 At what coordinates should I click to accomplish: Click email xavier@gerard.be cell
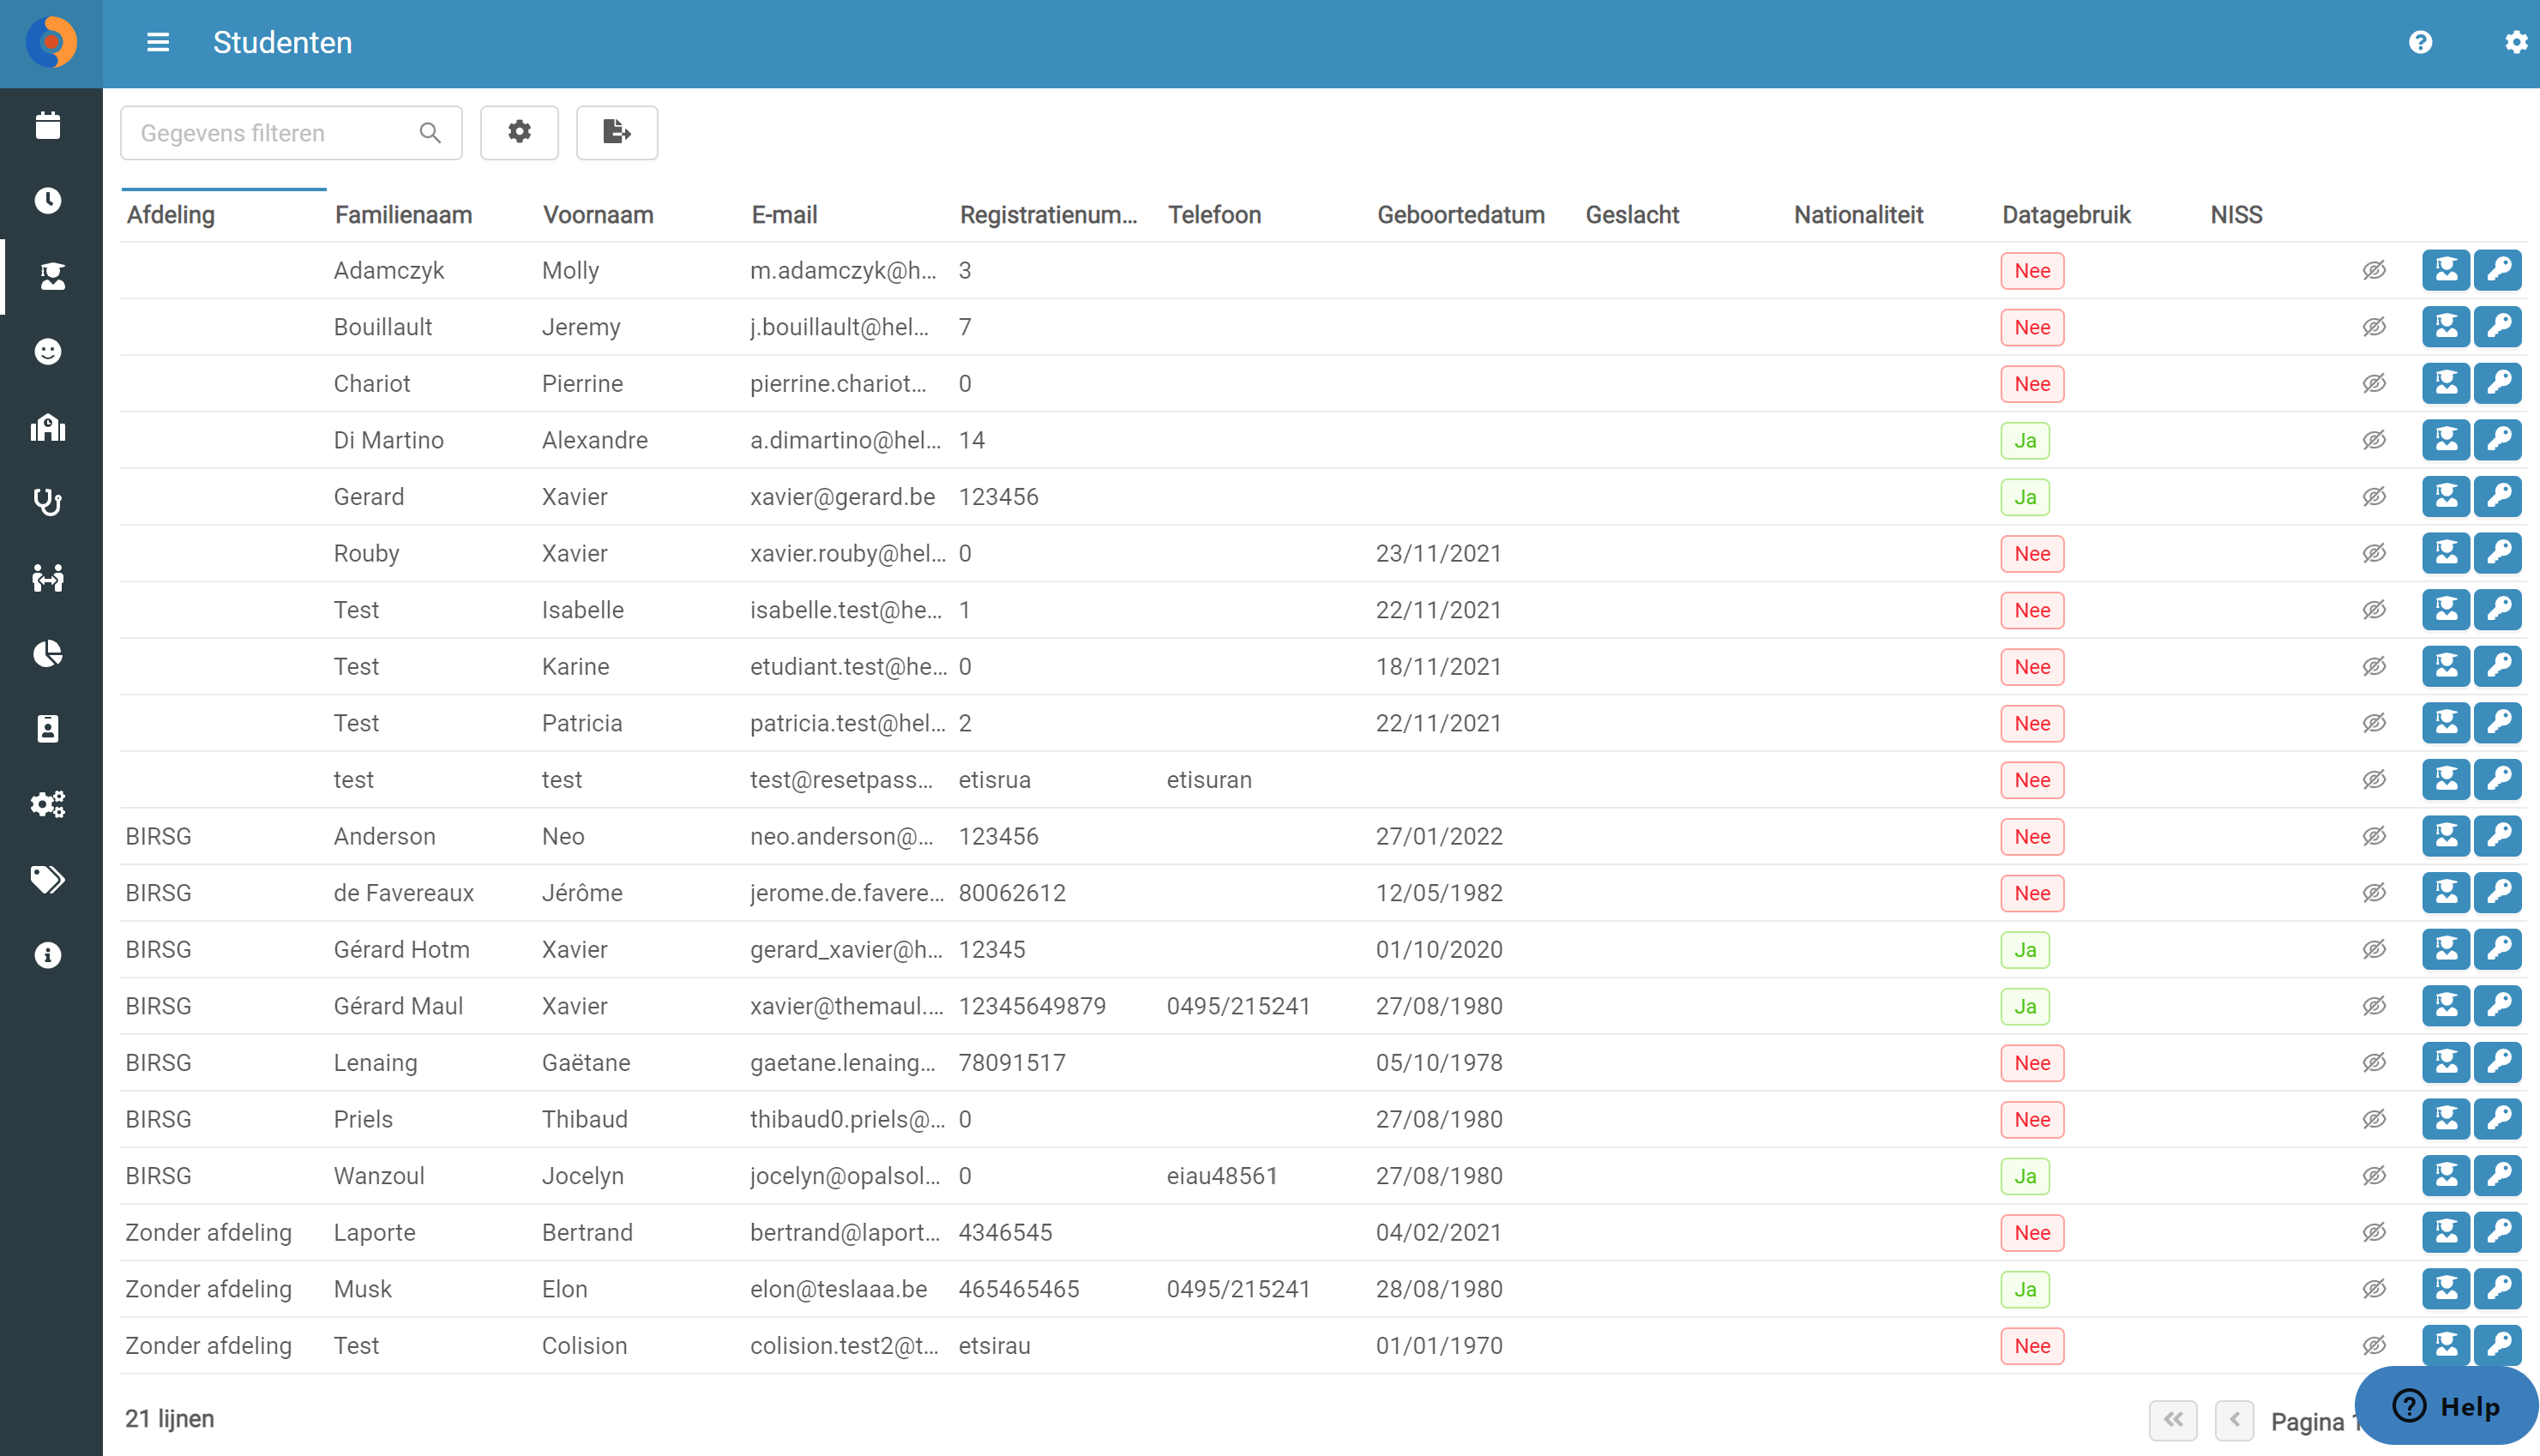coord(842,497)
